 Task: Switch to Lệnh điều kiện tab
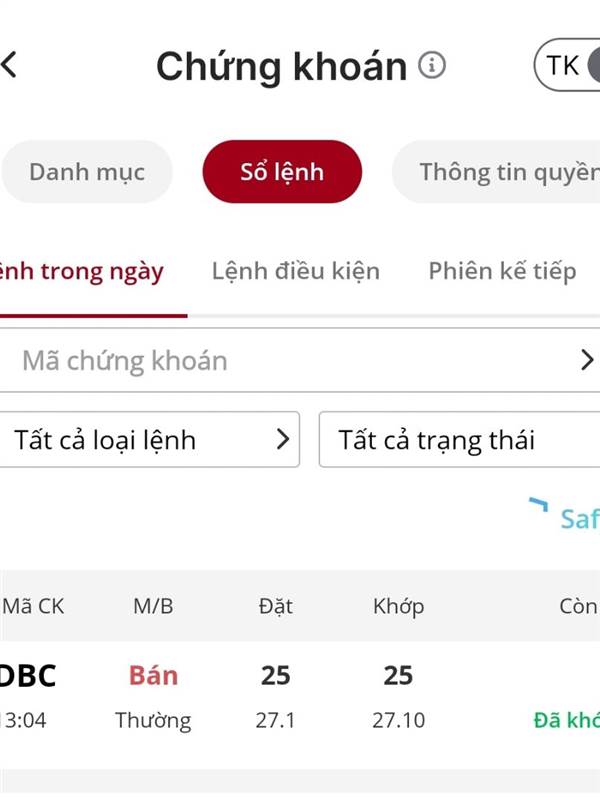pos(296,271)
